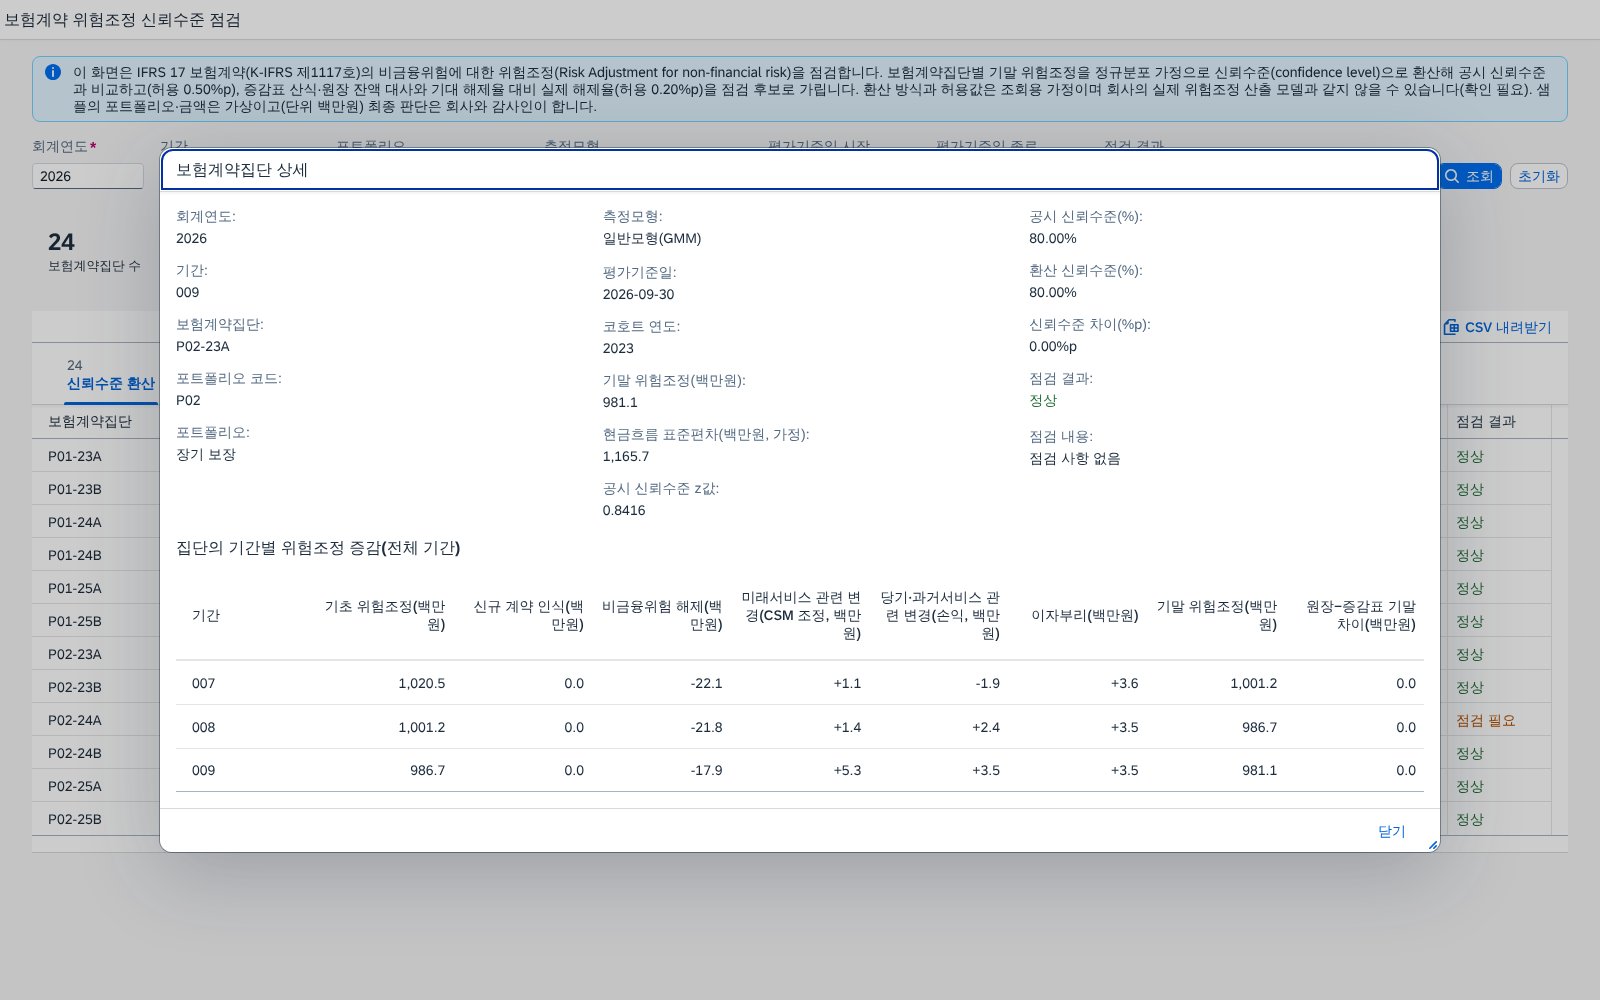
Task: Click the 점검 사항 없음 text
Action: [1075, 458]
